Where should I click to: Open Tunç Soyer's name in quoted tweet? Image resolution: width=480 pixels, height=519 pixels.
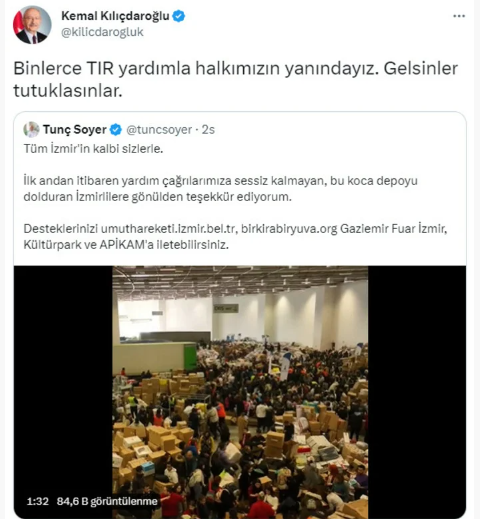pos(75,129)
